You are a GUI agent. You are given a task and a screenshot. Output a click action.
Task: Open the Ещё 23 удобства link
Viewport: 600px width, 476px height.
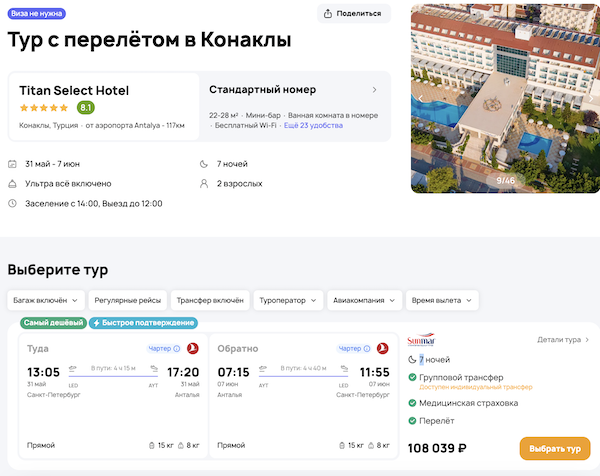(x=313, y=125)
